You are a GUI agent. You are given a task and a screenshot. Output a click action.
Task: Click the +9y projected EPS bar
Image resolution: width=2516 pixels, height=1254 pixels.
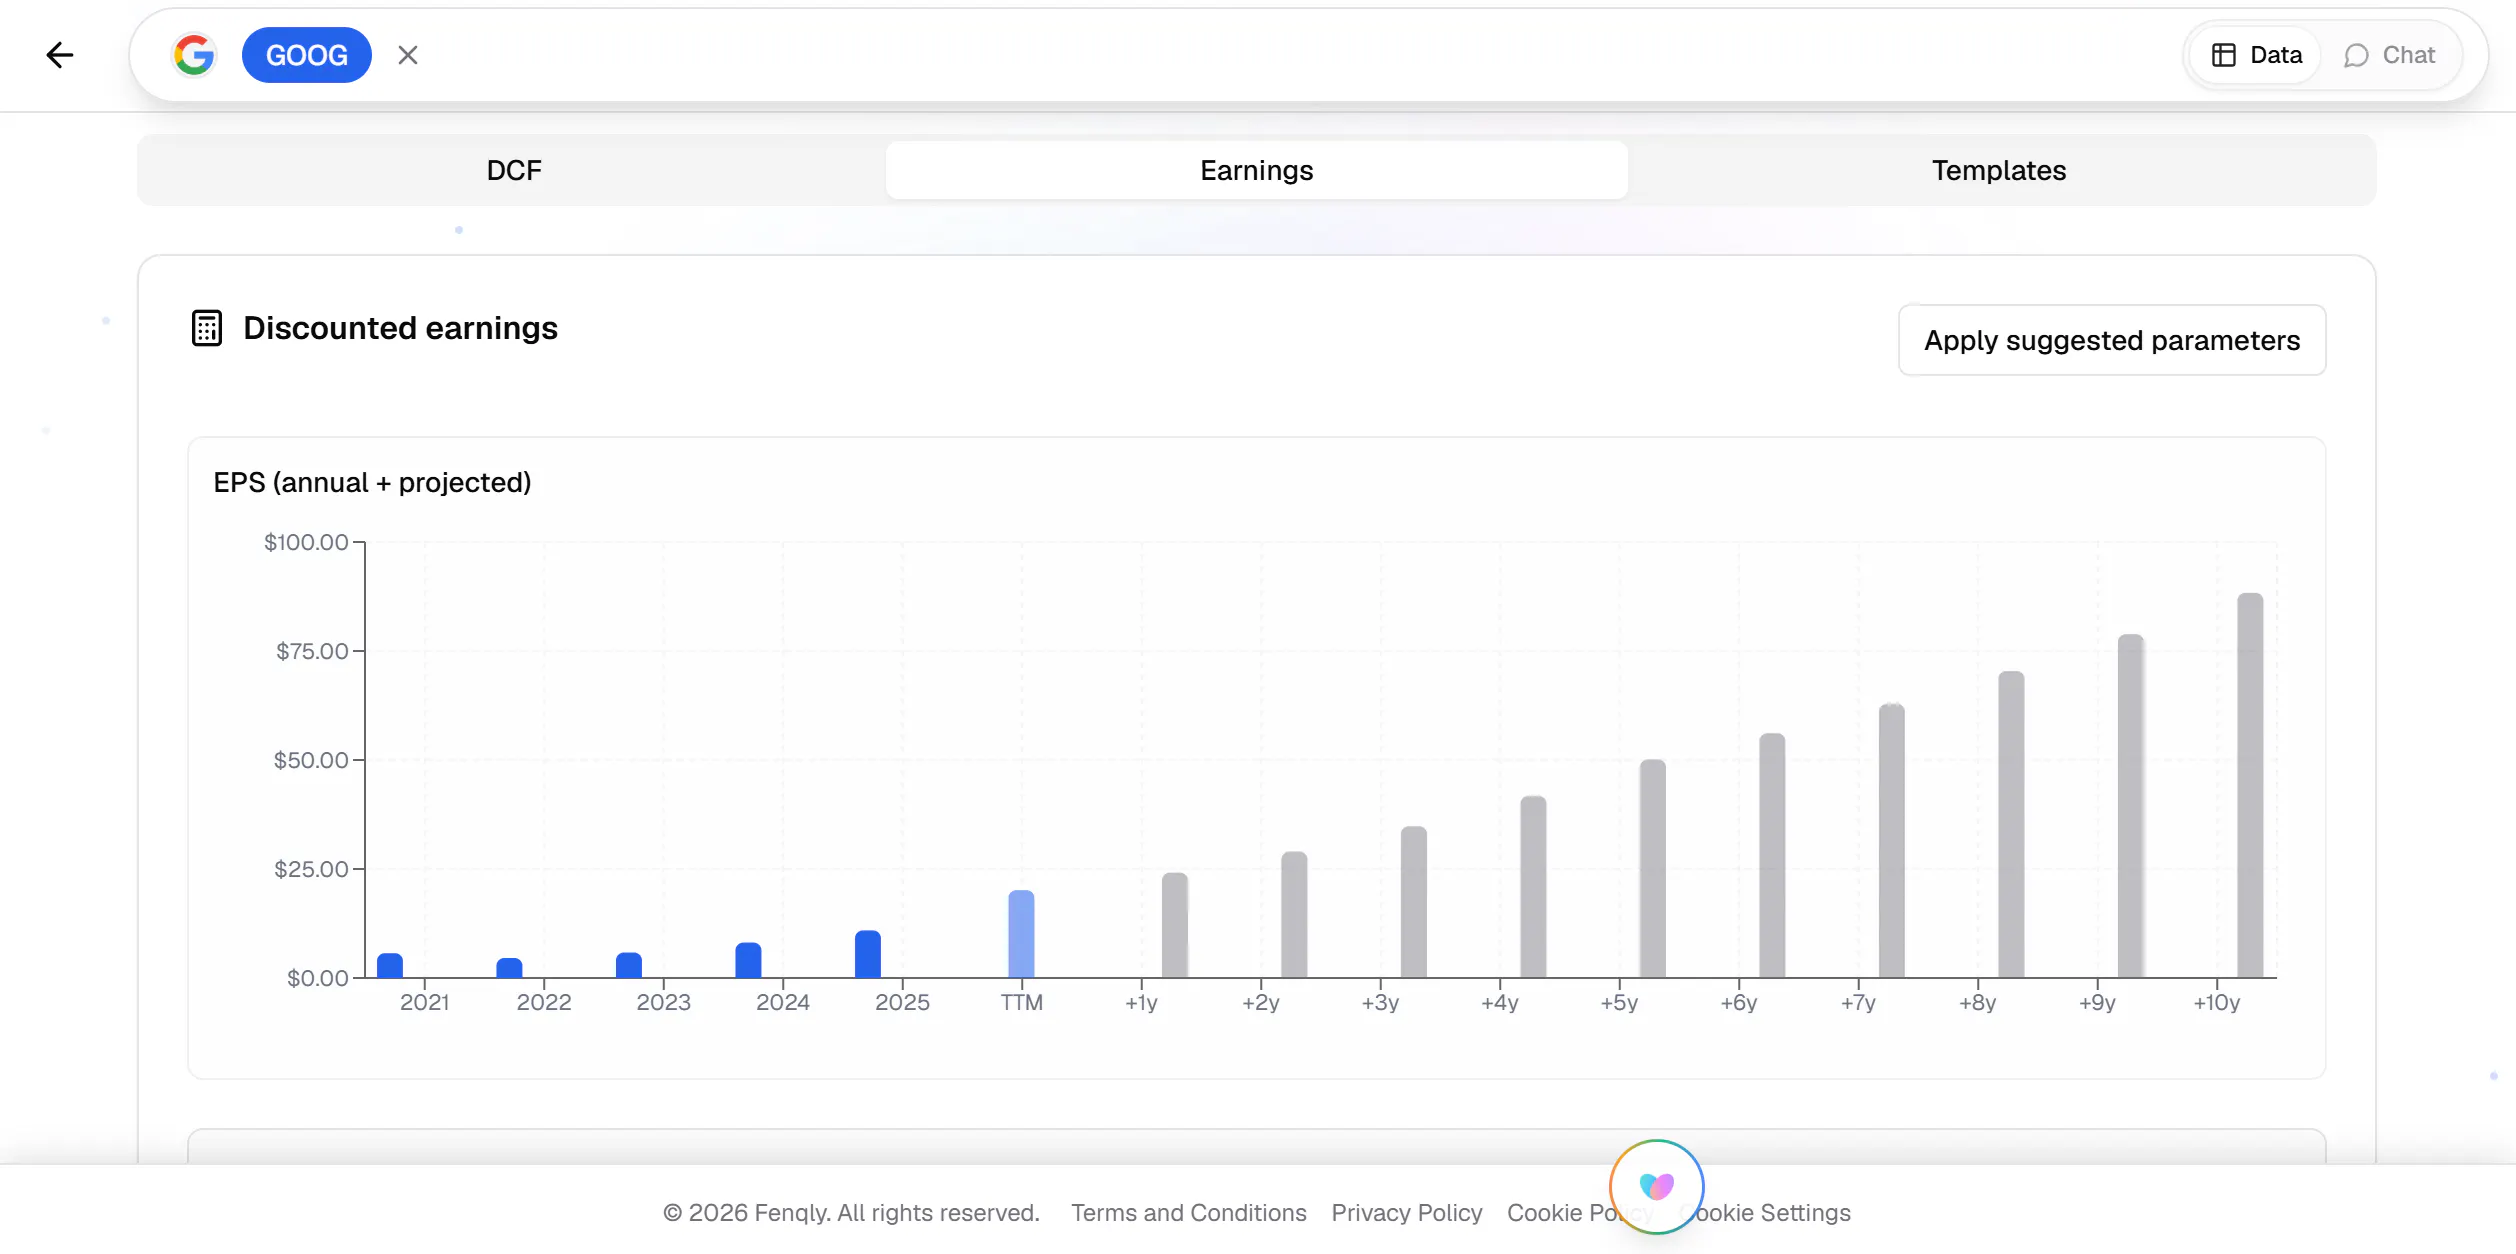pos(2131,806)
